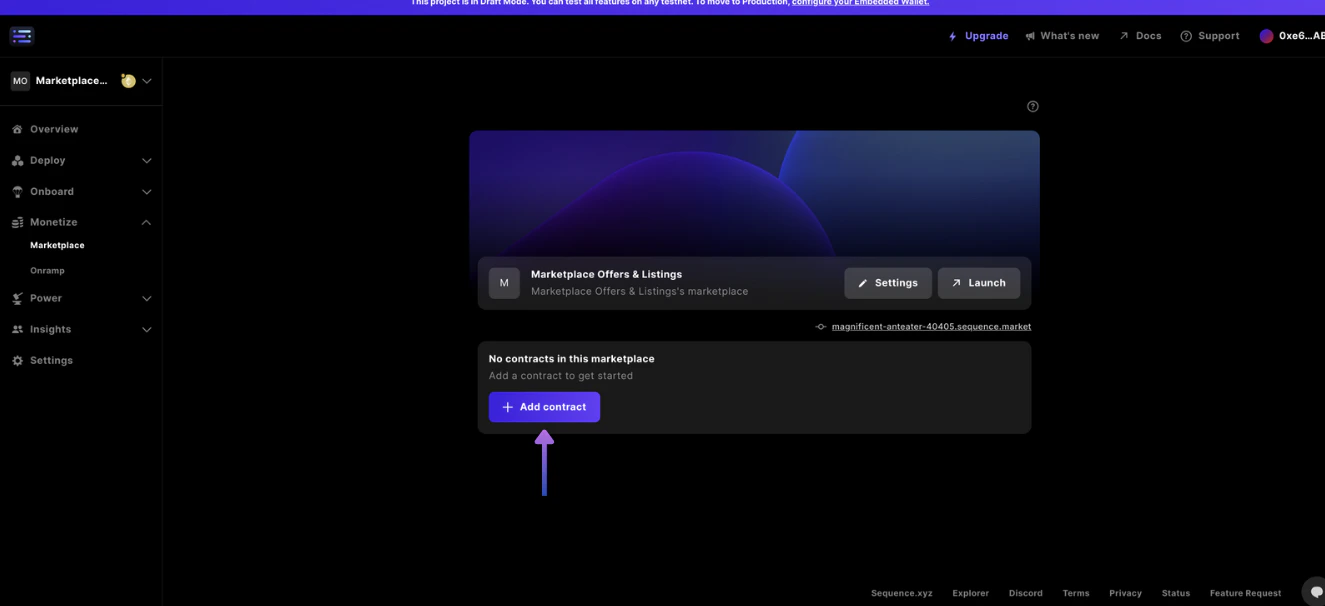1325x606 pixels.
Task: Click the Insights people icon in sidebar
Action: [15, 328]
